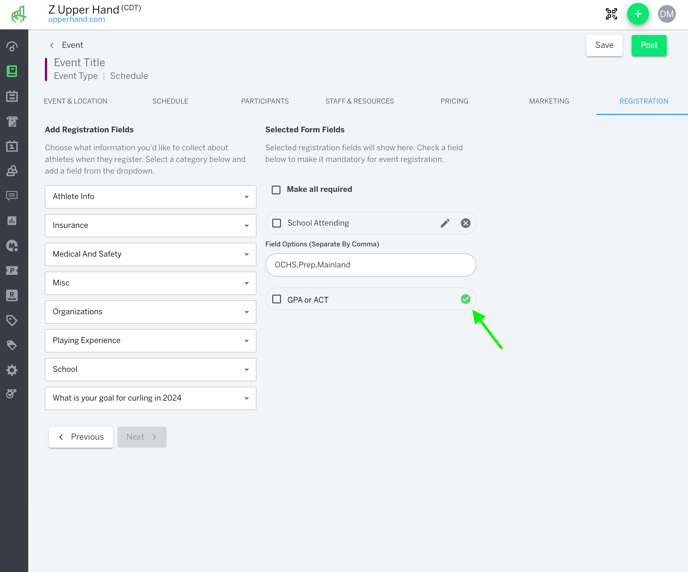The width and height of the screenshot is (688, 572).
Task: Mark GPA or ACT as required
Action: click(276, 299)
